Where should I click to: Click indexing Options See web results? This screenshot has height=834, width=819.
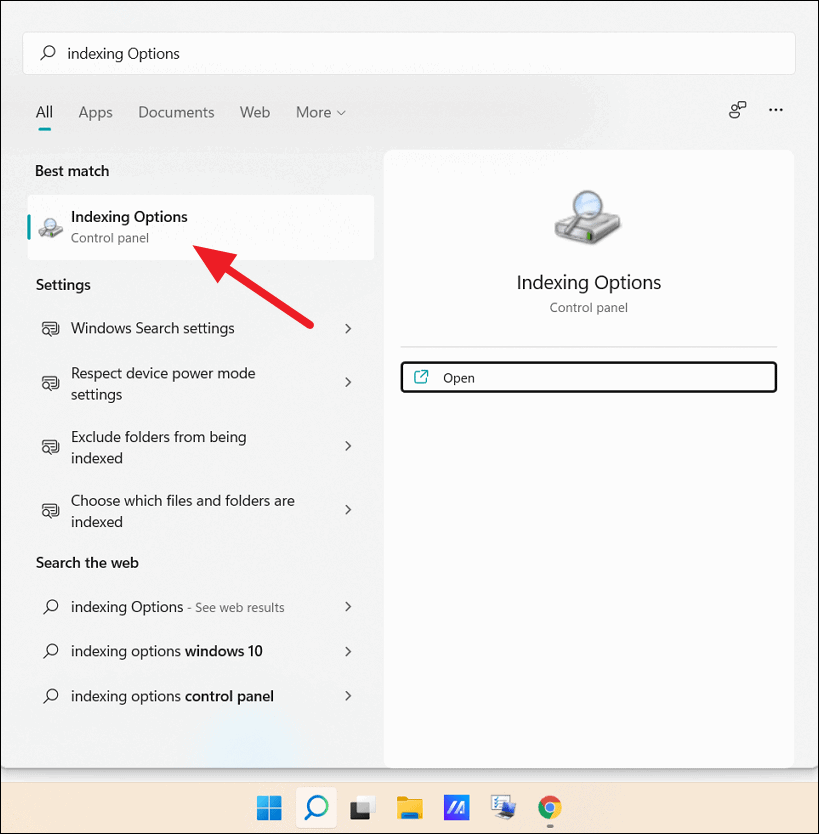pyautogui.click(x=201, y=607)
